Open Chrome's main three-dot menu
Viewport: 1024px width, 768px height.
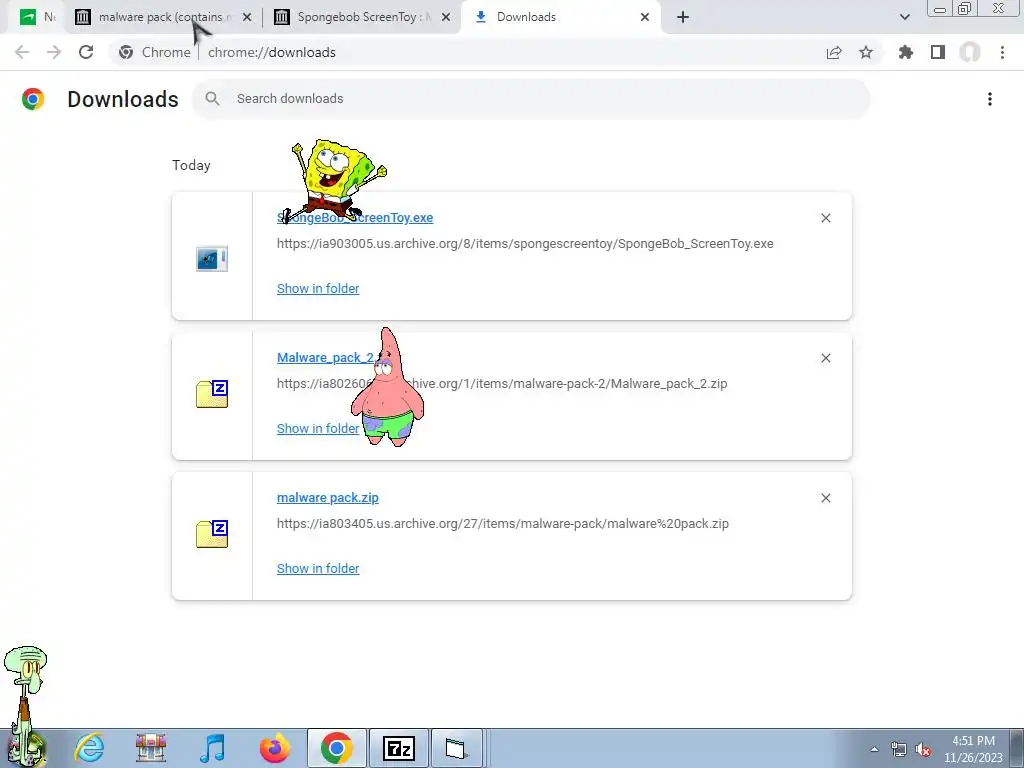(1002, 52)
